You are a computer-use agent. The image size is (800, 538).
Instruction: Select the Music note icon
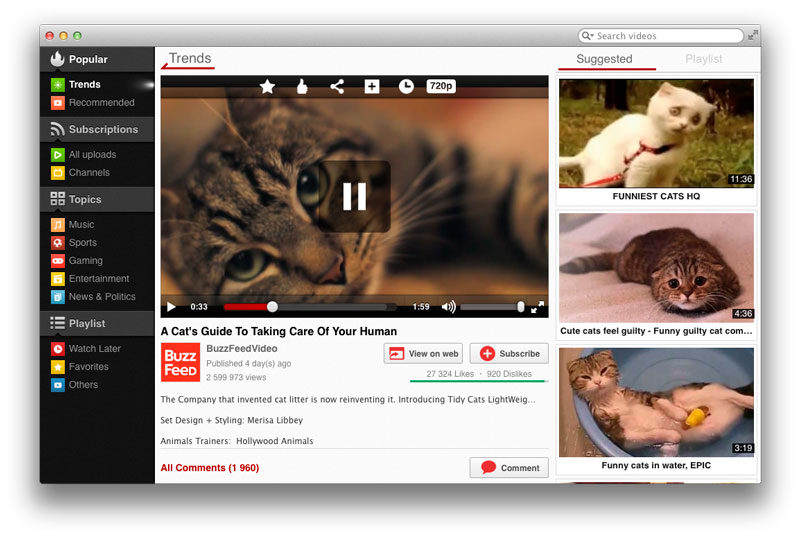[58, 225]
